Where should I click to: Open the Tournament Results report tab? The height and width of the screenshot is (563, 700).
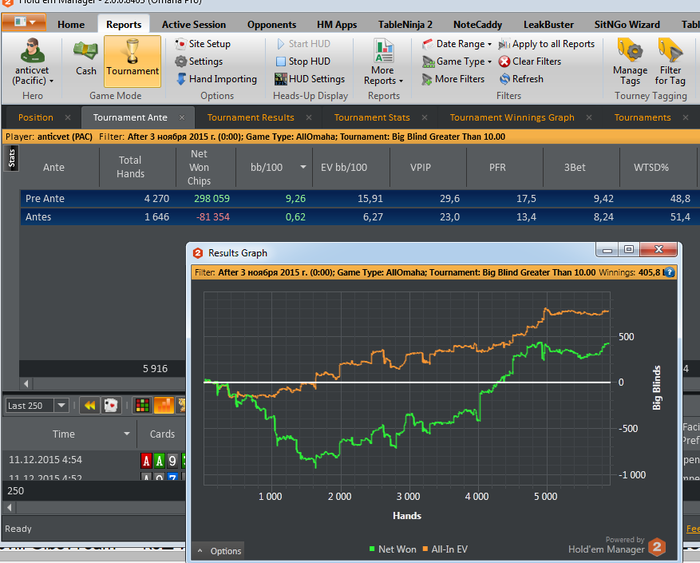[250, 117]
